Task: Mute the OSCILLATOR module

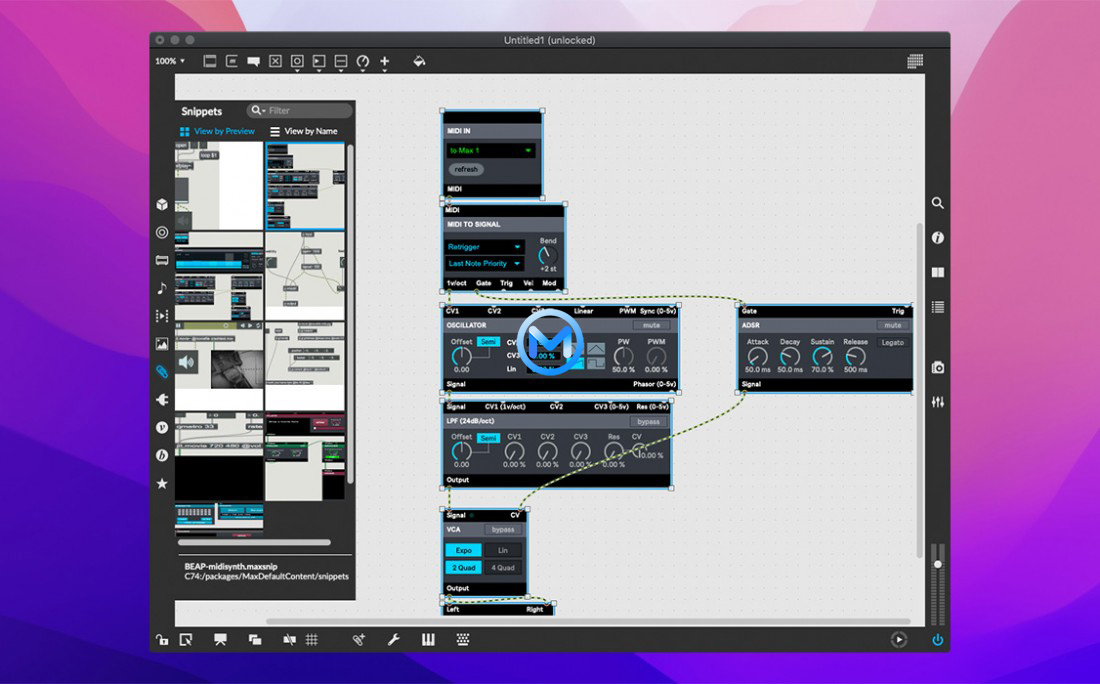Action: 651,325
